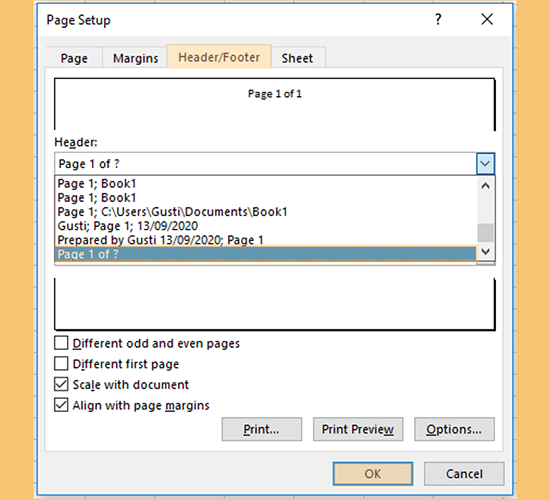This screenshot has width=550, height=500.
Task: Click the header list scrollbar thumb
Action: coord(486,233)
